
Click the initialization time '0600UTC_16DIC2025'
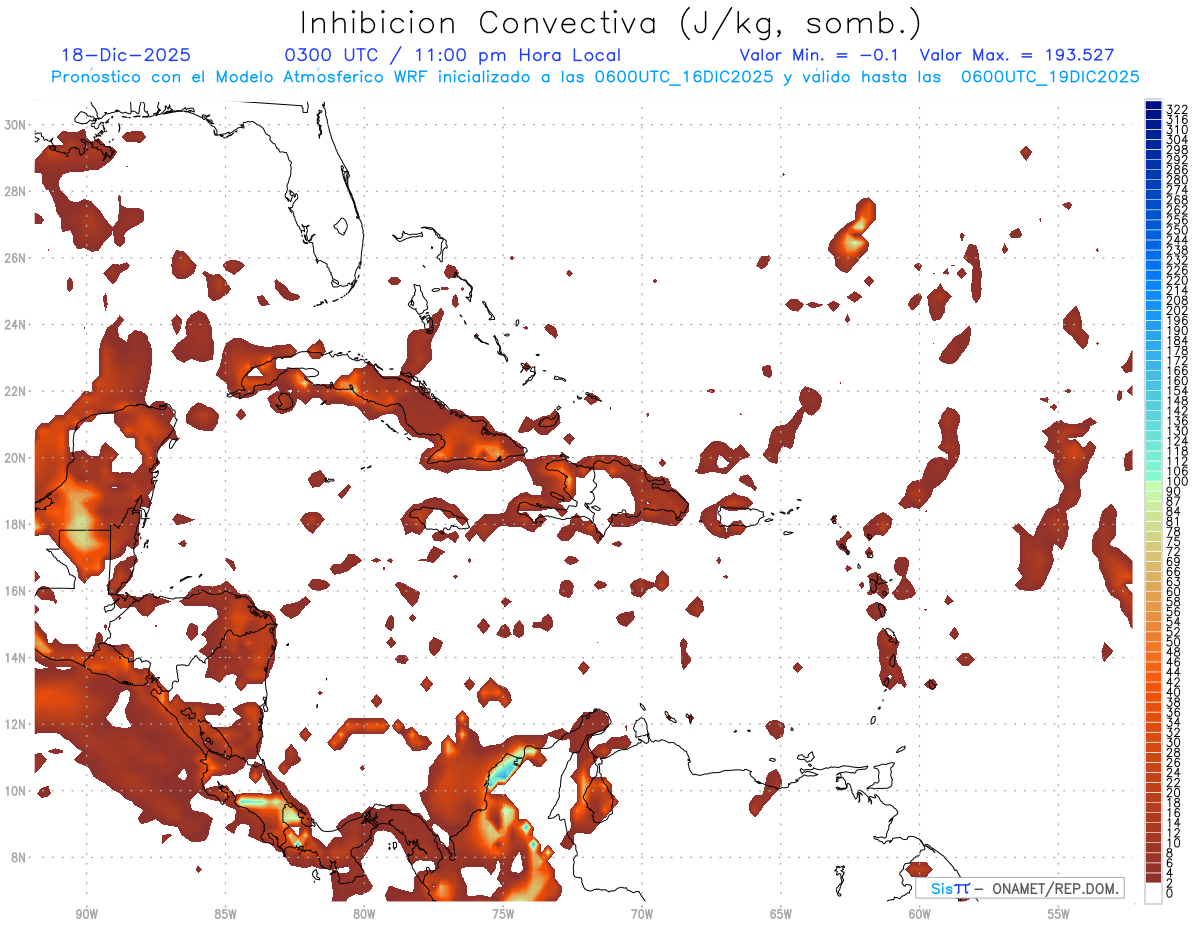point(683,77)
